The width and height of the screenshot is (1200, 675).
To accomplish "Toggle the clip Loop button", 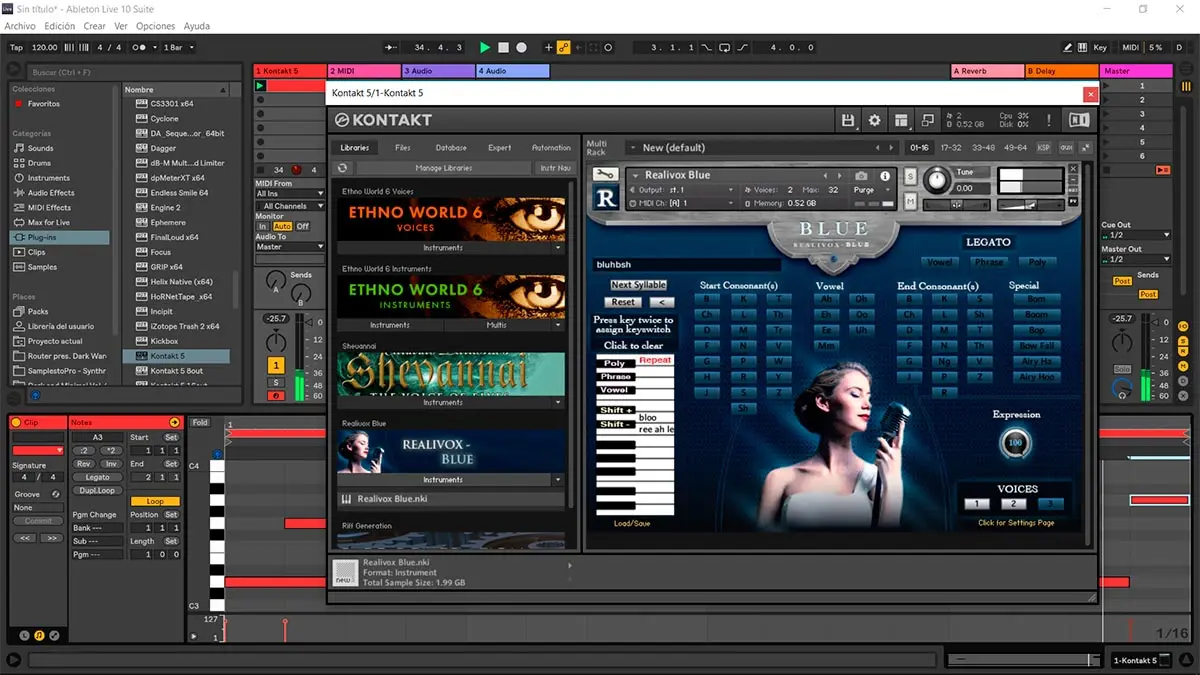I will pos(154,501).
